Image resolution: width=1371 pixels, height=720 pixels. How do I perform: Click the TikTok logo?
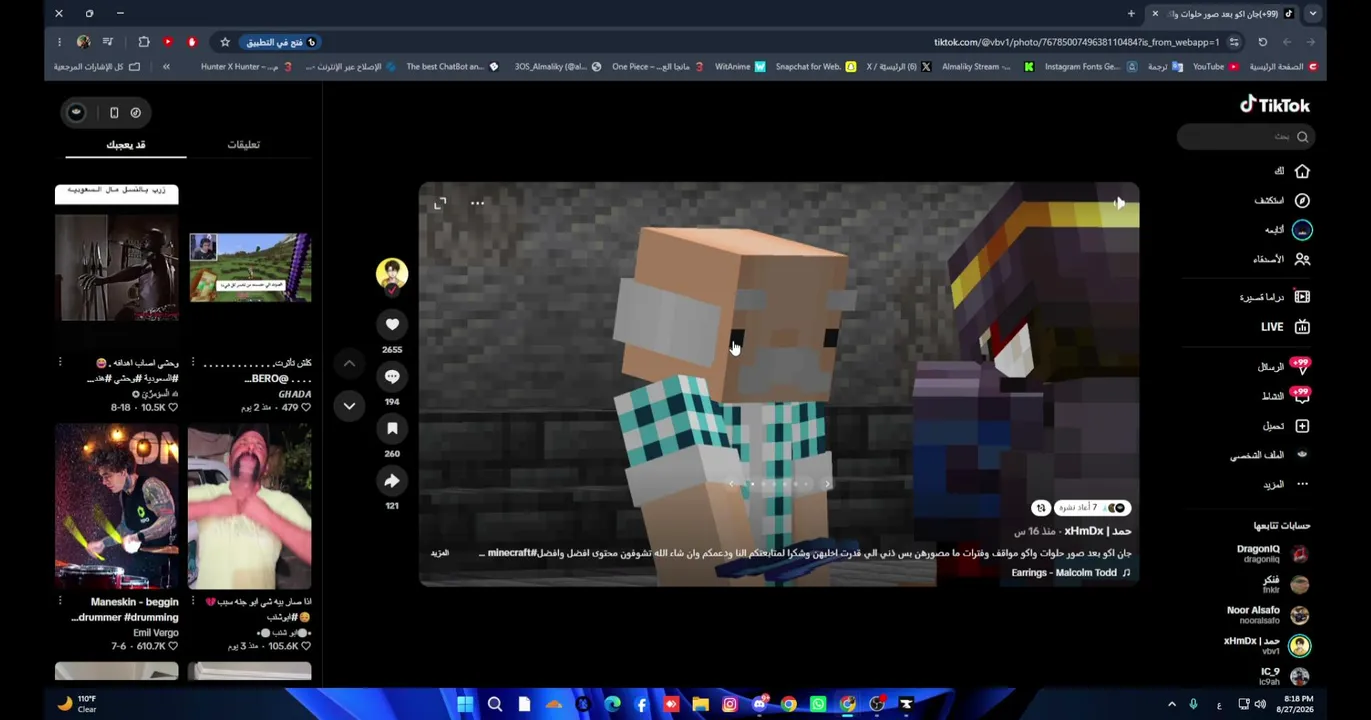coord(1275,104)
